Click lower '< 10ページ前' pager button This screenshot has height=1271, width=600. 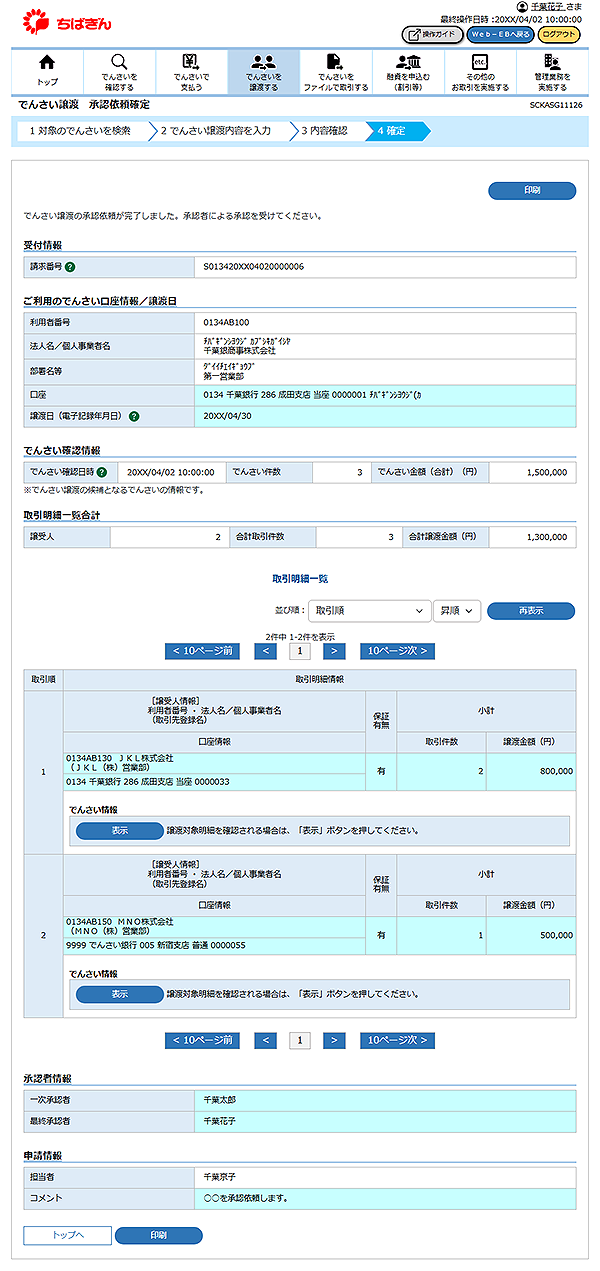tap(203, 1040)
